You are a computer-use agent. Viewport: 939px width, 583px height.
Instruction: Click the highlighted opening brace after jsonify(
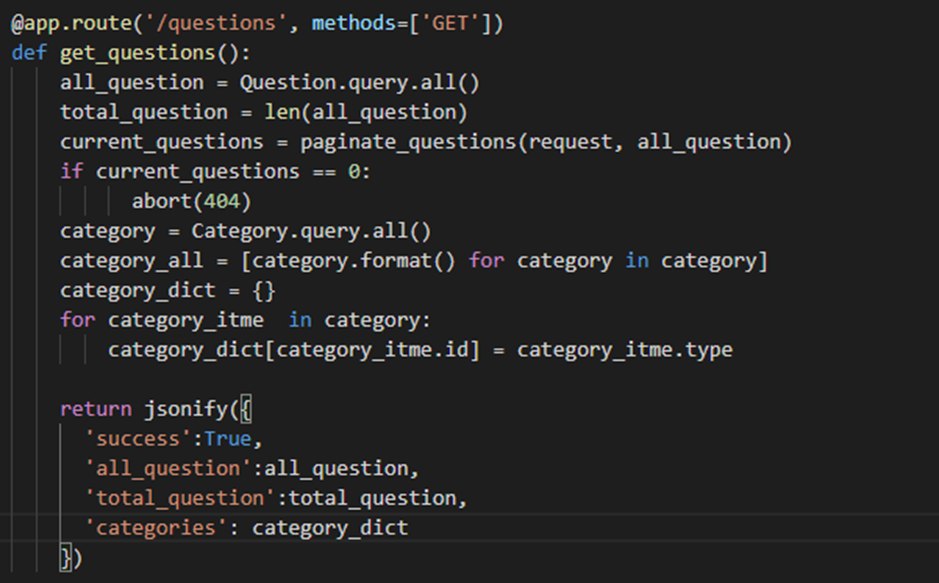coord(246,409)
